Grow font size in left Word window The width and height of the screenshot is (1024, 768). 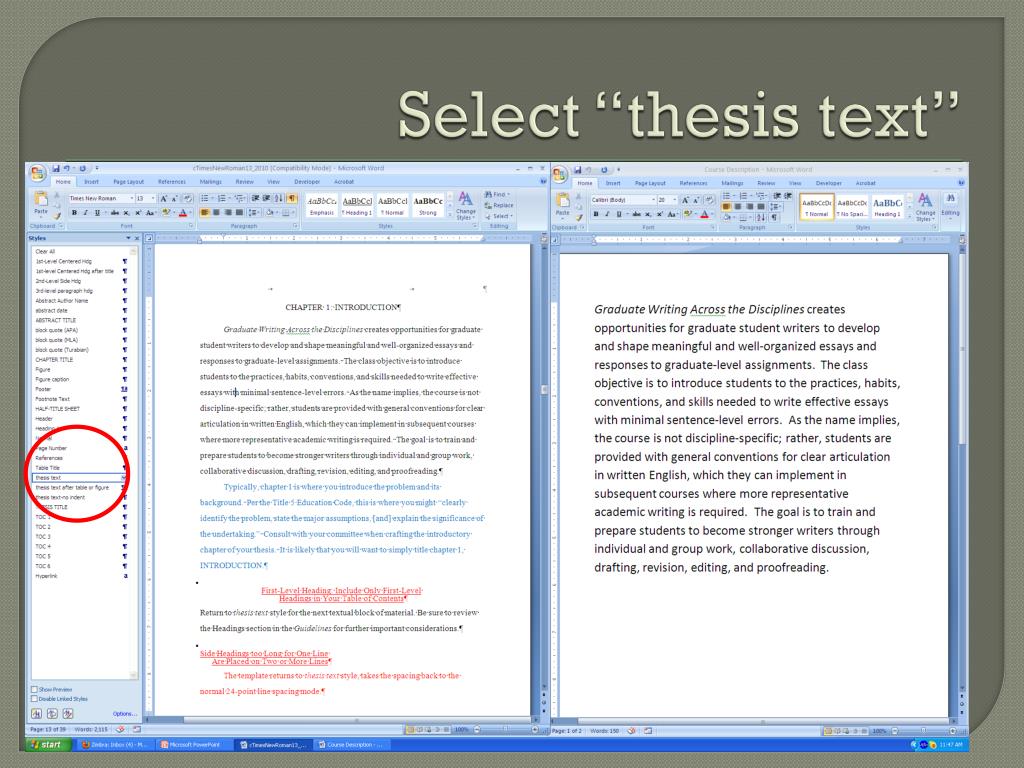click(x=163, y=199)
